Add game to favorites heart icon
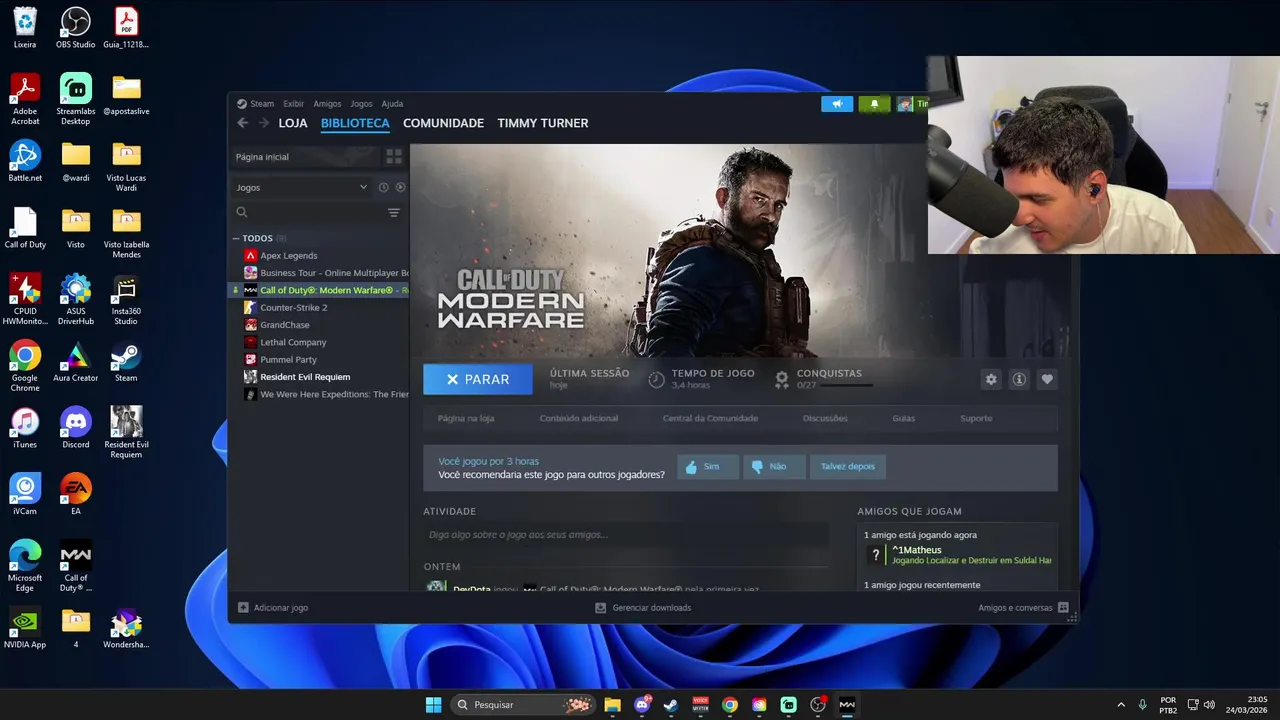 pyautogui.click(x=1047, y=379)
